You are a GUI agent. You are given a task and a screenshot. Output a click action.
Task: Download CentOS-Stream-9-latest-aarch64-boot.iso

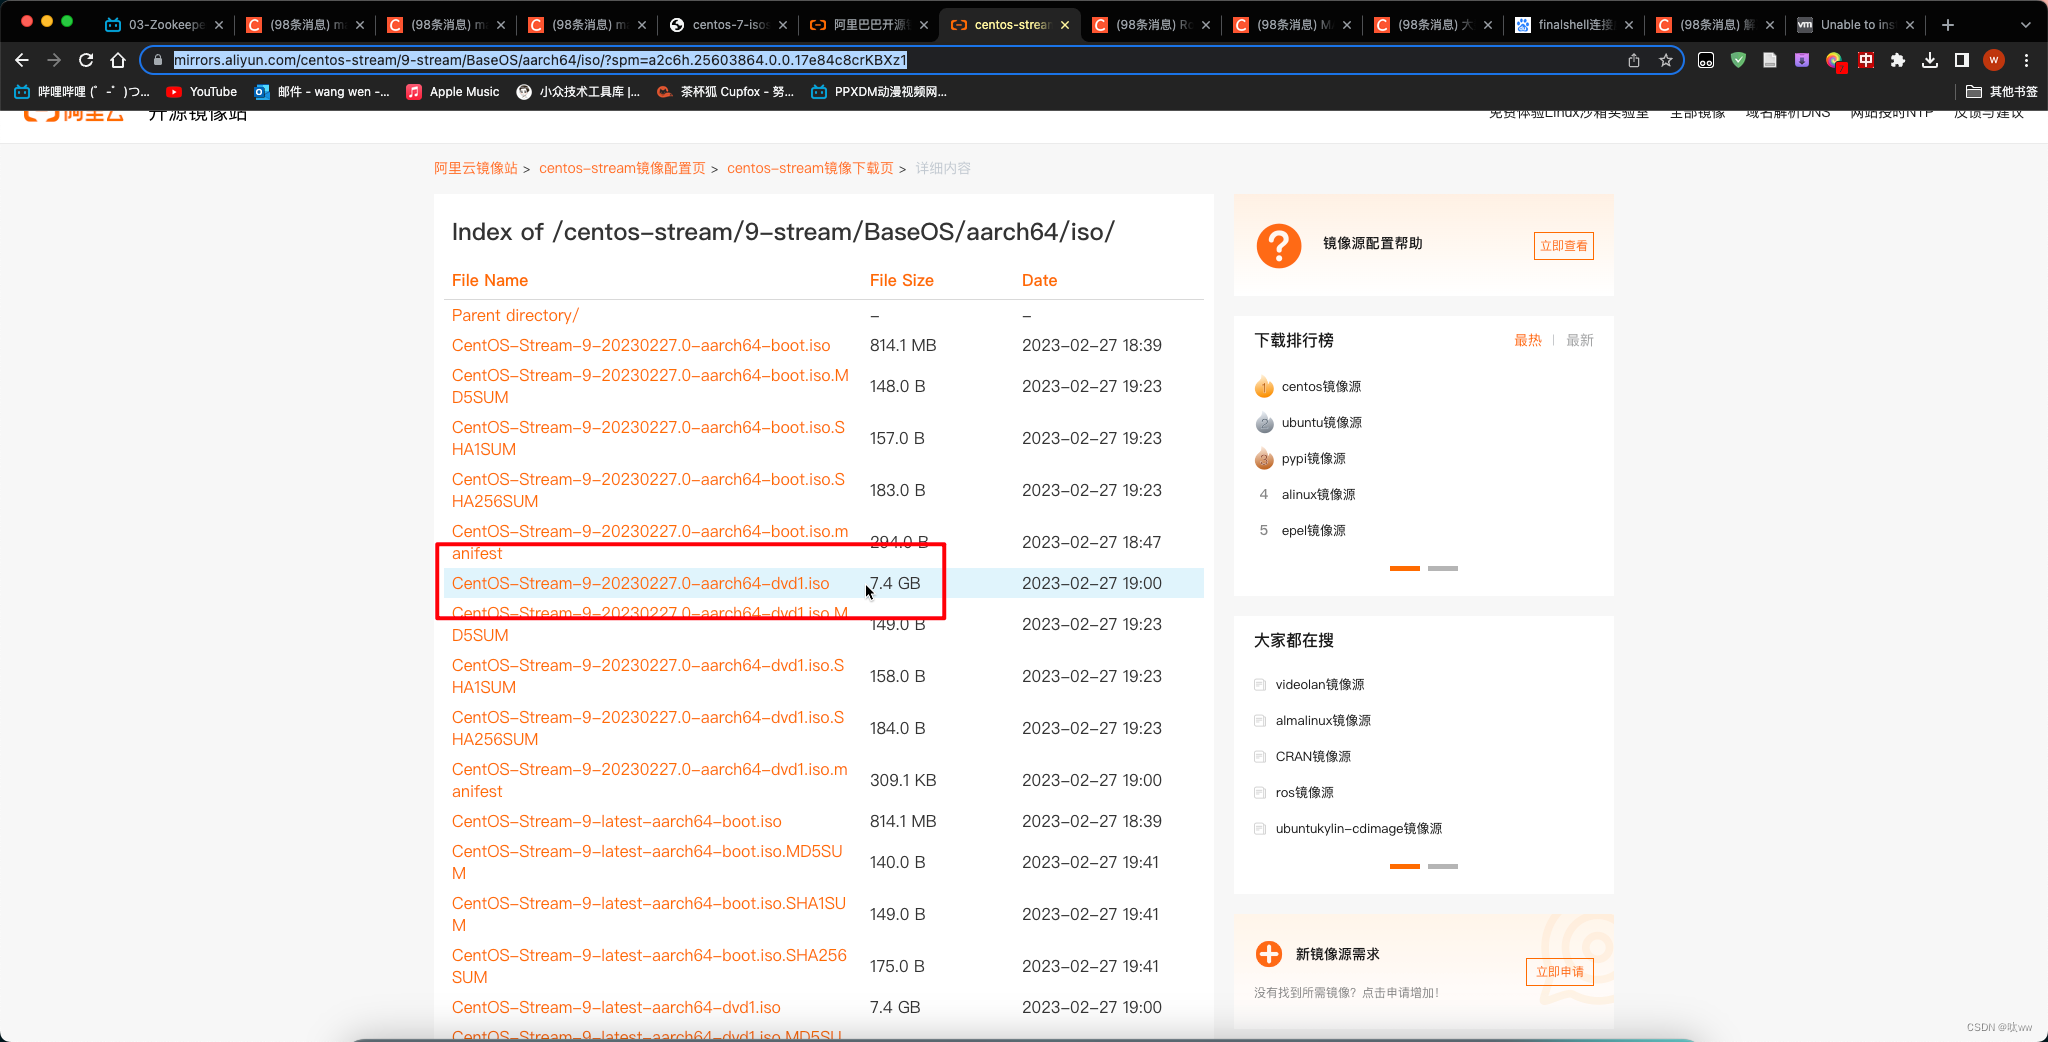pyautogui.click(x=617, y=821)
